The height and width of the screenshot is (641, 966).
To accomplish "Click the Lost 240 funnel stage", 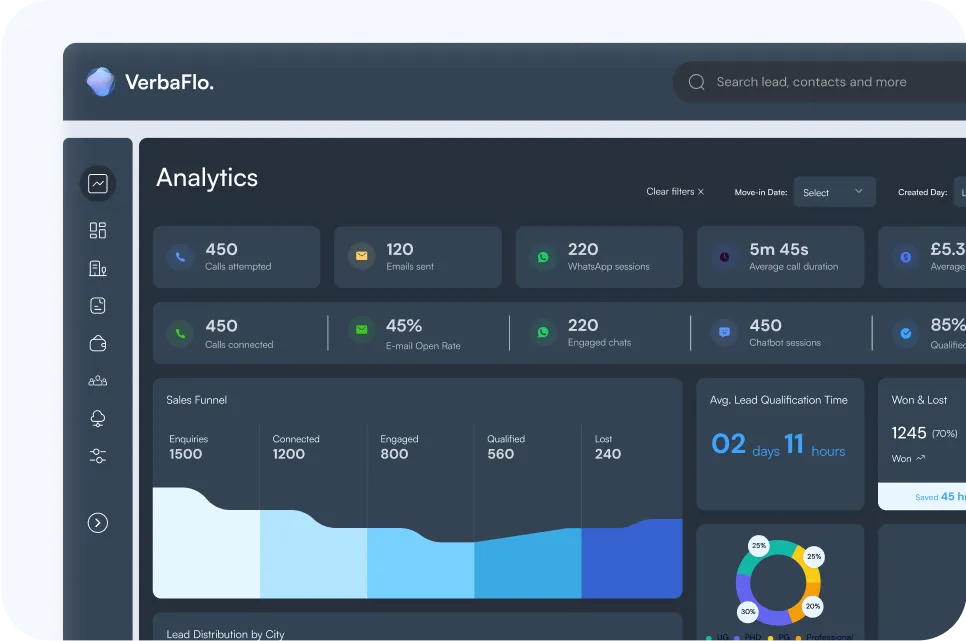I will 607,447.
